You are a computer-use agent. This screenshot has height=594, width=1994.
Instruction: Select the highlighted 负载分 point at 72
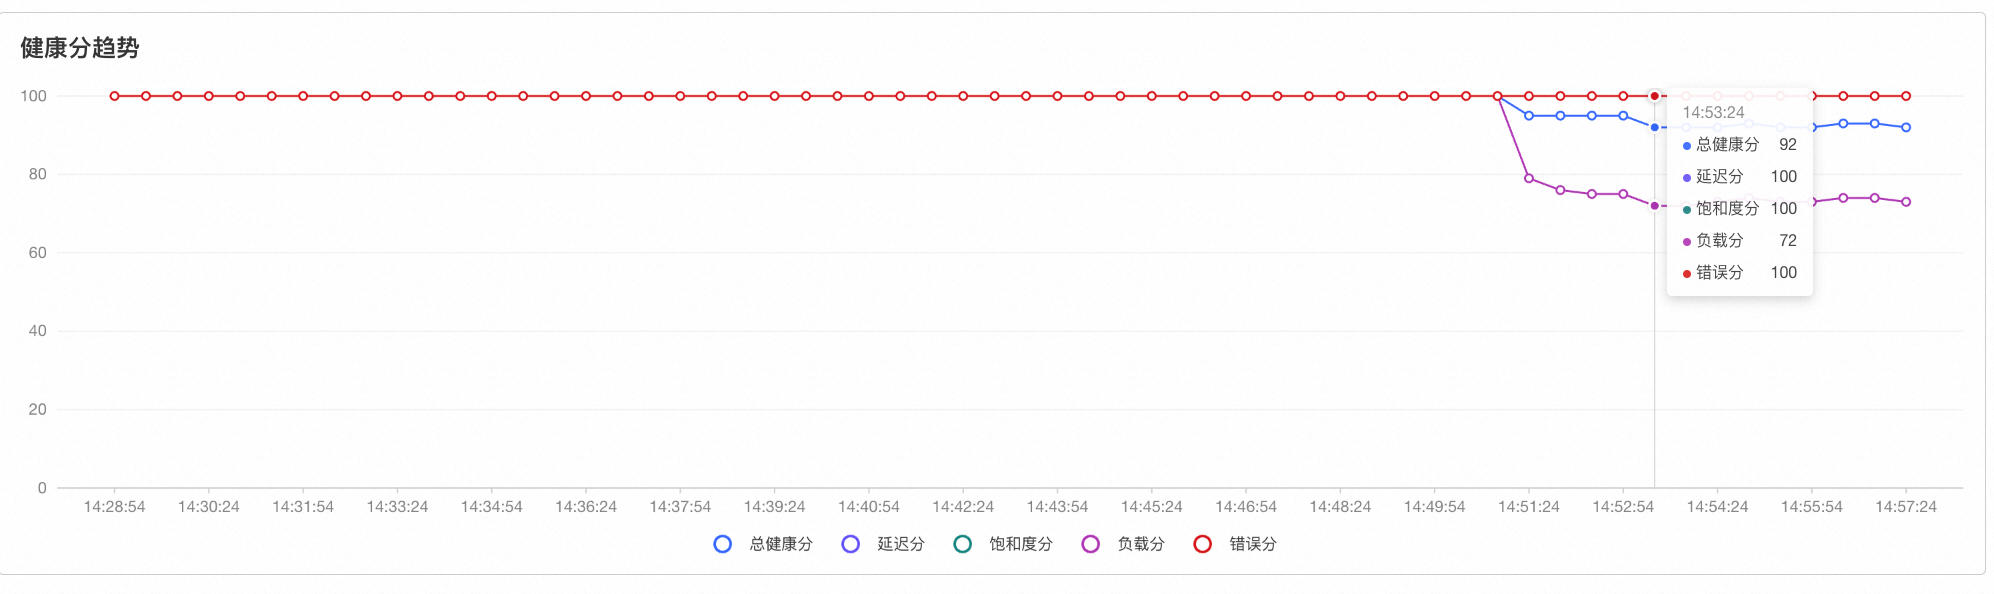coord(1655,206)
